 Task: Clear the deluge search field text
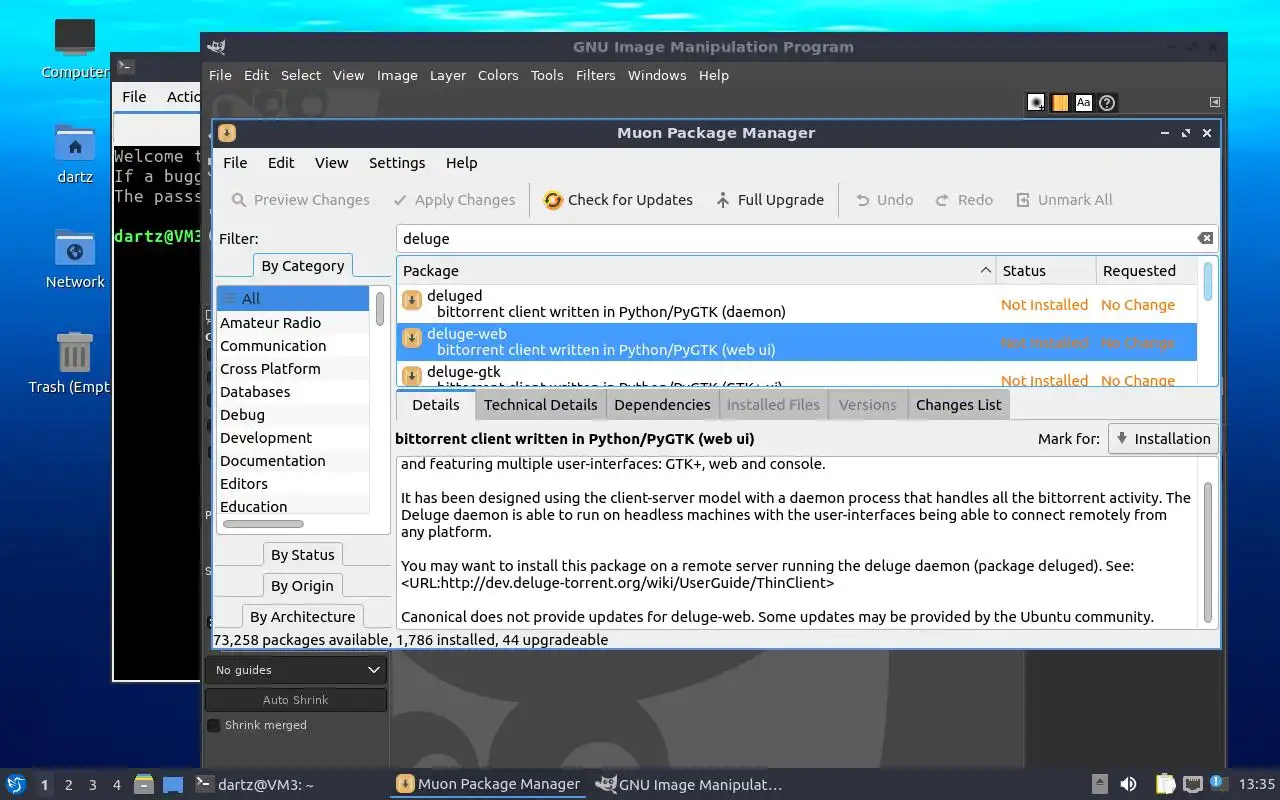pyautogui.click(x=1205, y=238)
